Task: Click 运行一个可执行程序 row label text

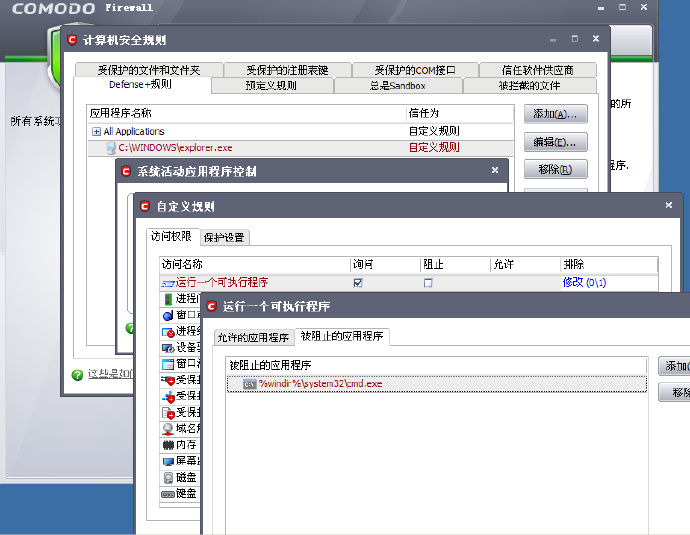Action: pos(222,282)
